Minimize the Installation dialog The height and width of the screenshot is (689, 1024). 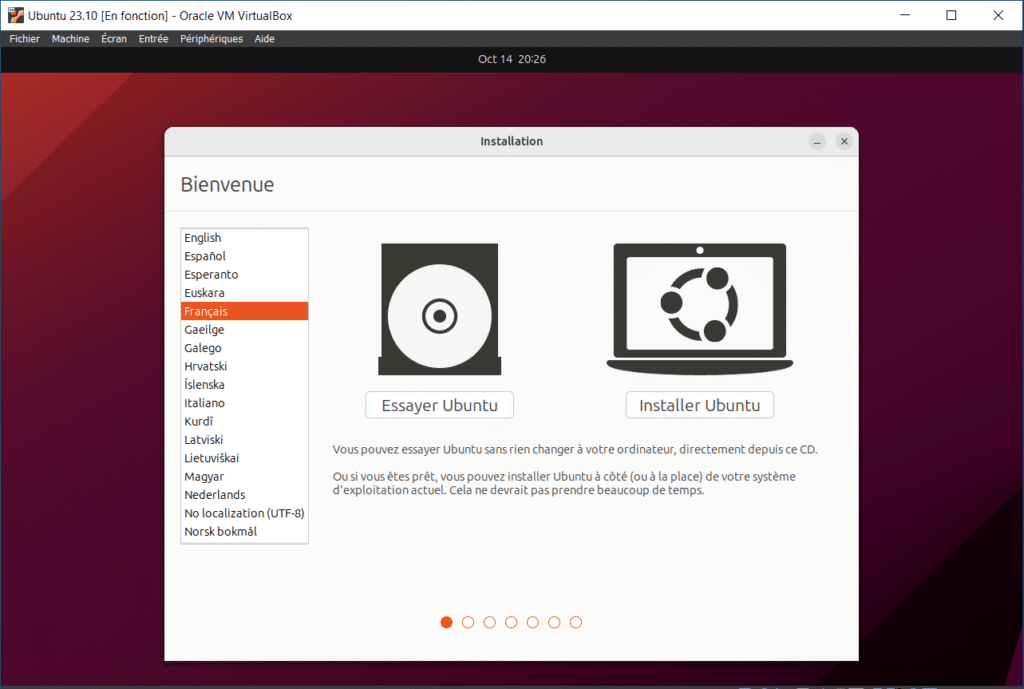pyautogui.click(x=817, y=141)
